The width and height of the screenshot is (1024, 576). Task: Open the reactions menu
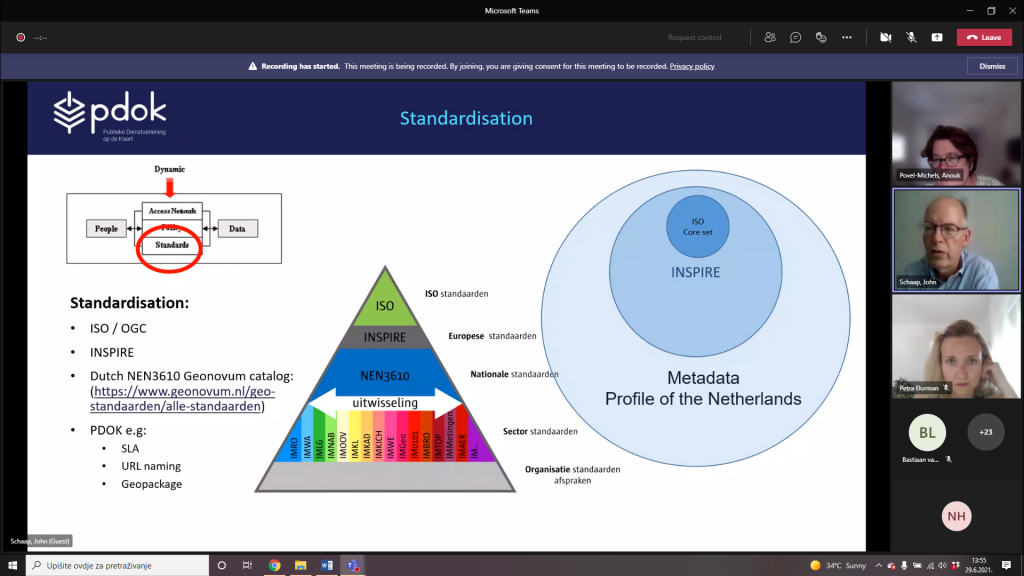(821, 37)
